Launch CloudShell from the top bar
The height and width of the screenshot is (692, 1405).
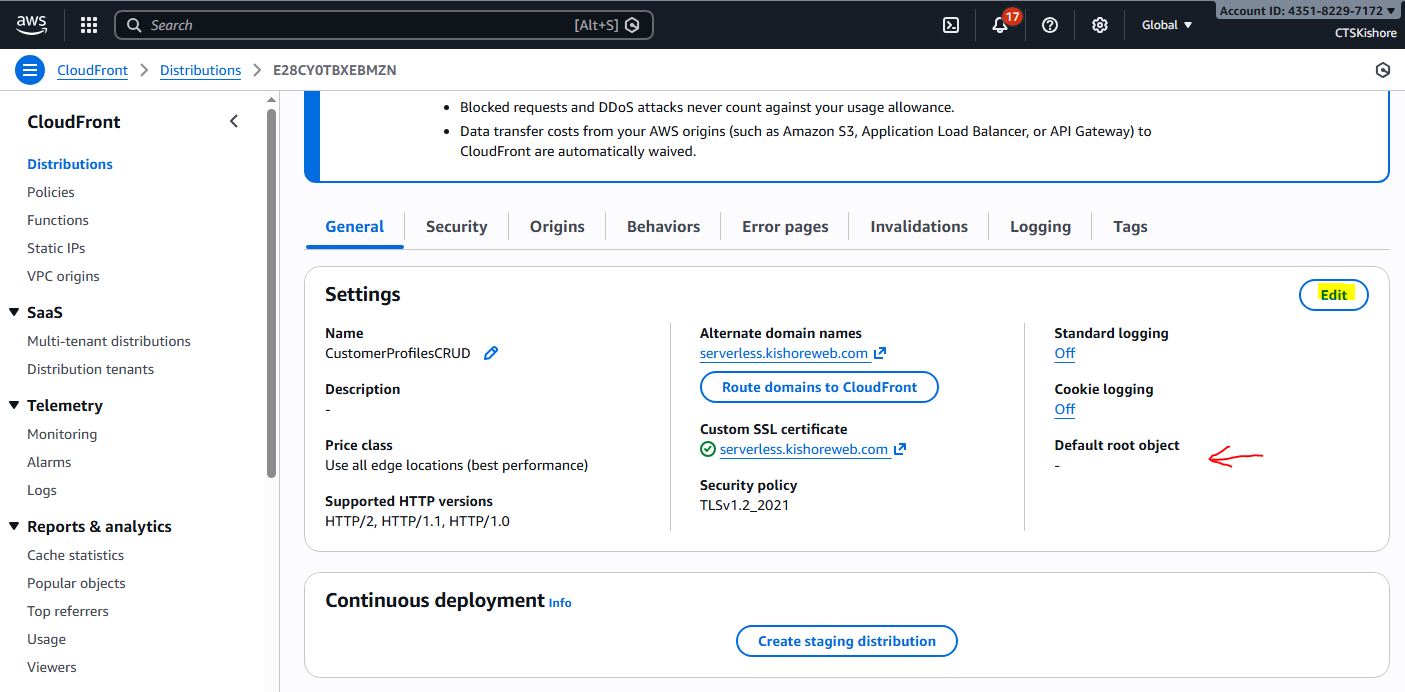click(x=951, y=25)
